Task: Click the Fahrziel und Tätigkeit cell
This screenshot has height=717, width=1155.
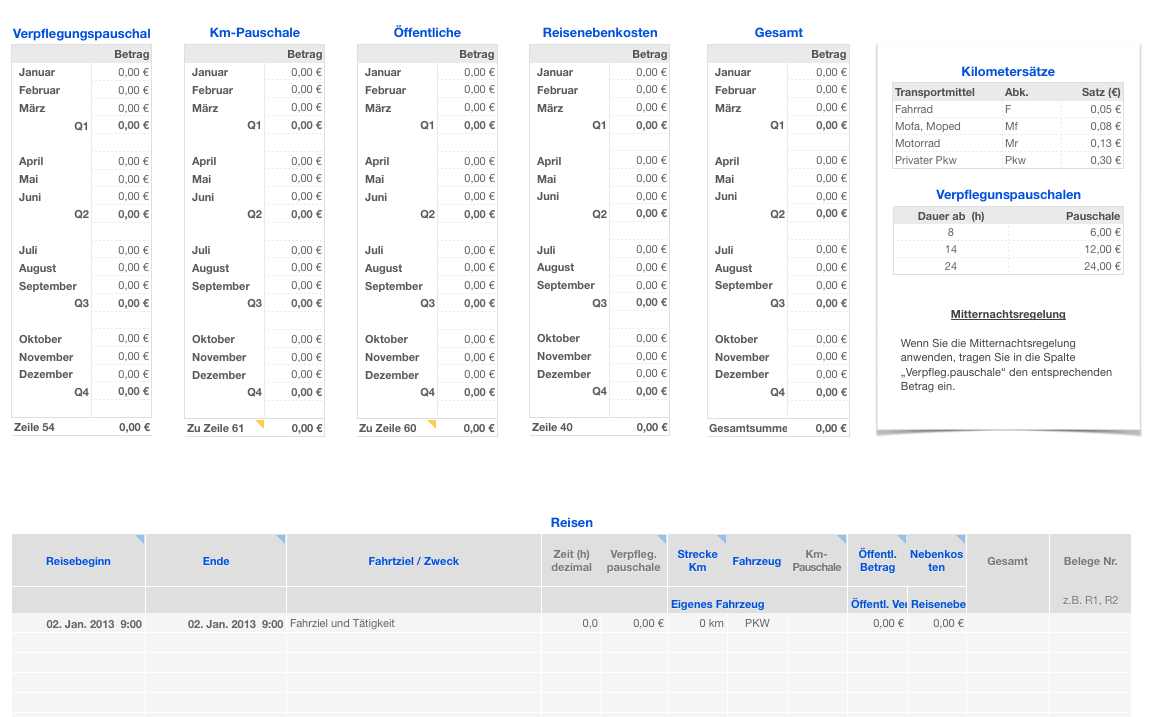Action: point(413,623)
